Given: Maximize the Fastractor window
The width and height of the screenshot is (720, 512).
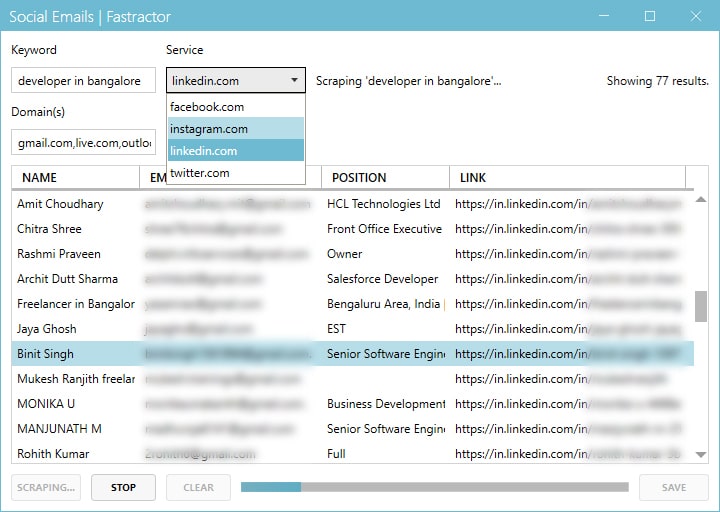Looking at the screenshot, I should click(650, 16).
